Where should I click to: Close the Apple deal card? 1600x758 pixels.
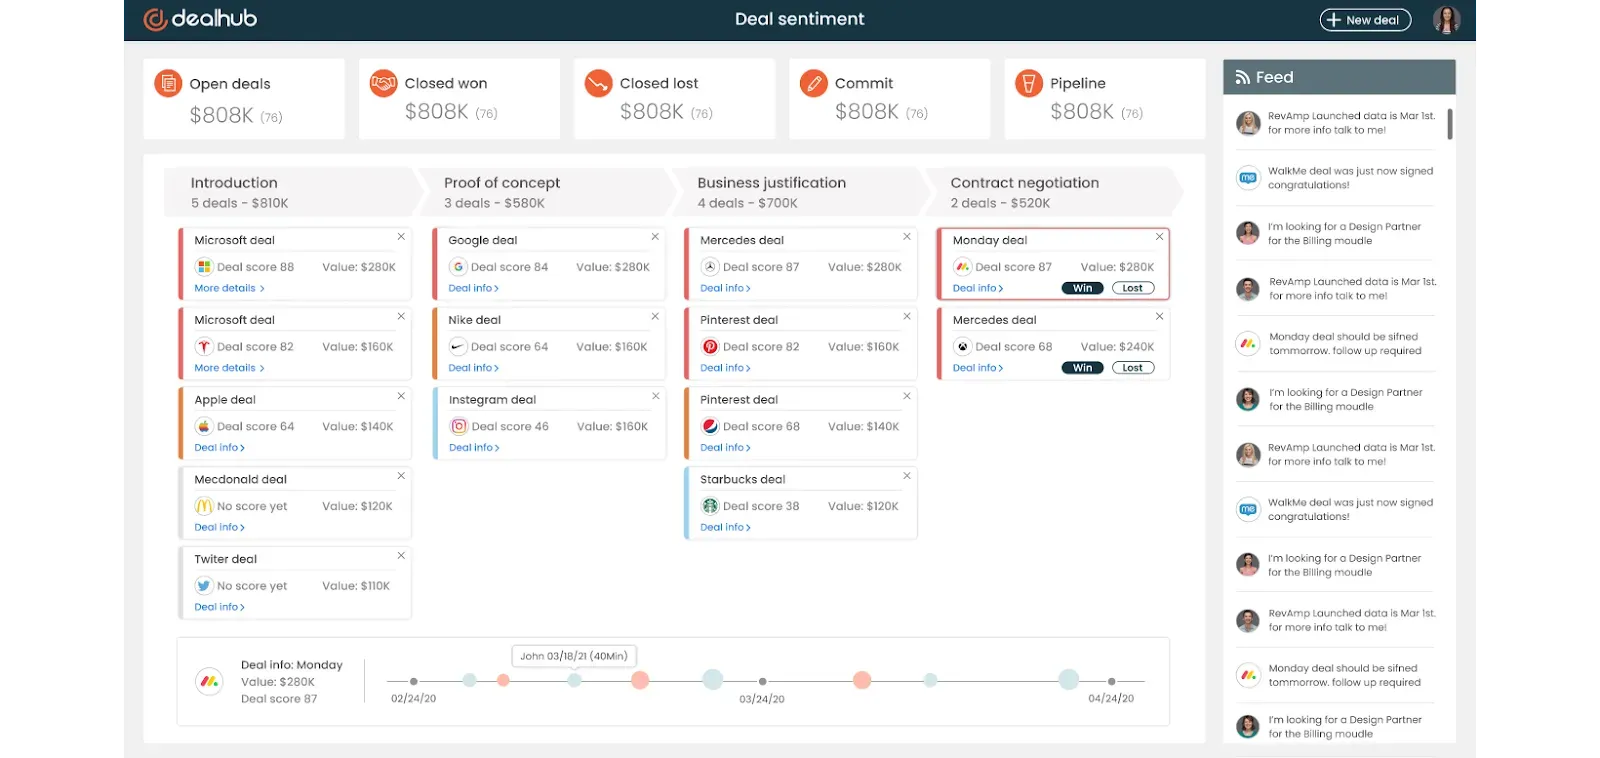pyautogui.click(x=401, y=396)
